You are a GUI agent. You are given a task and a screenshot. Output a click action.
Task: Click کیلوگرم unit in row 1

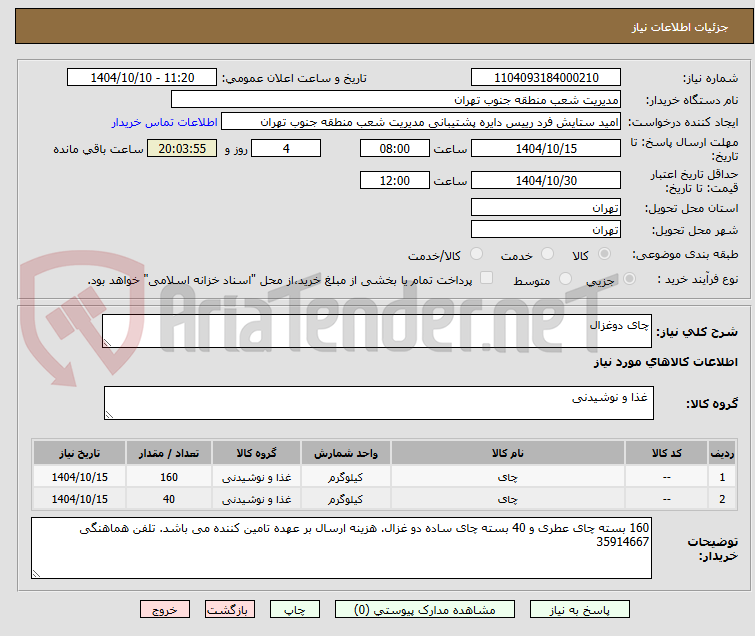point(346,477)
